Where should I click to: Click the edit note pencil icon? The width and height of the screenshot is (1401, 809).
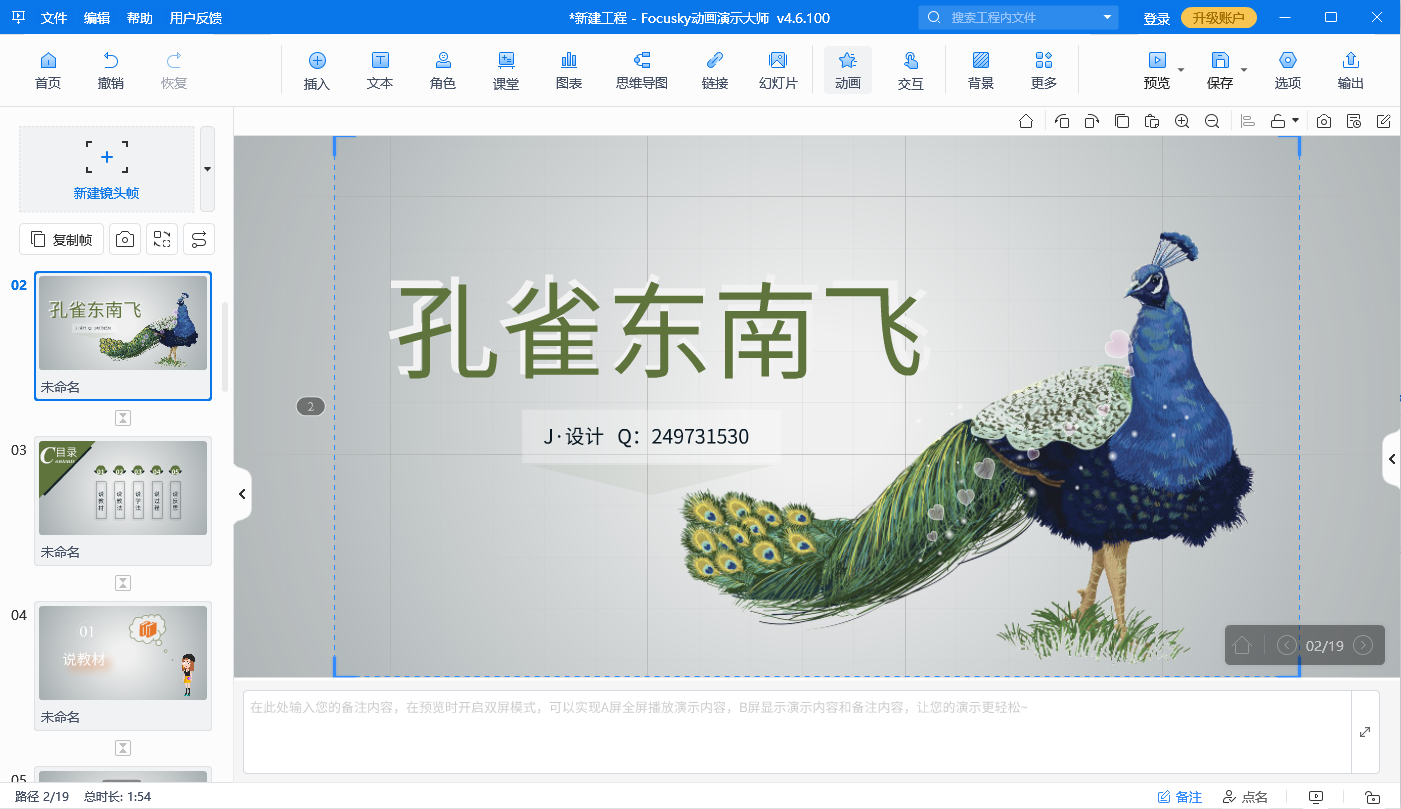[x=1384, y=121]
